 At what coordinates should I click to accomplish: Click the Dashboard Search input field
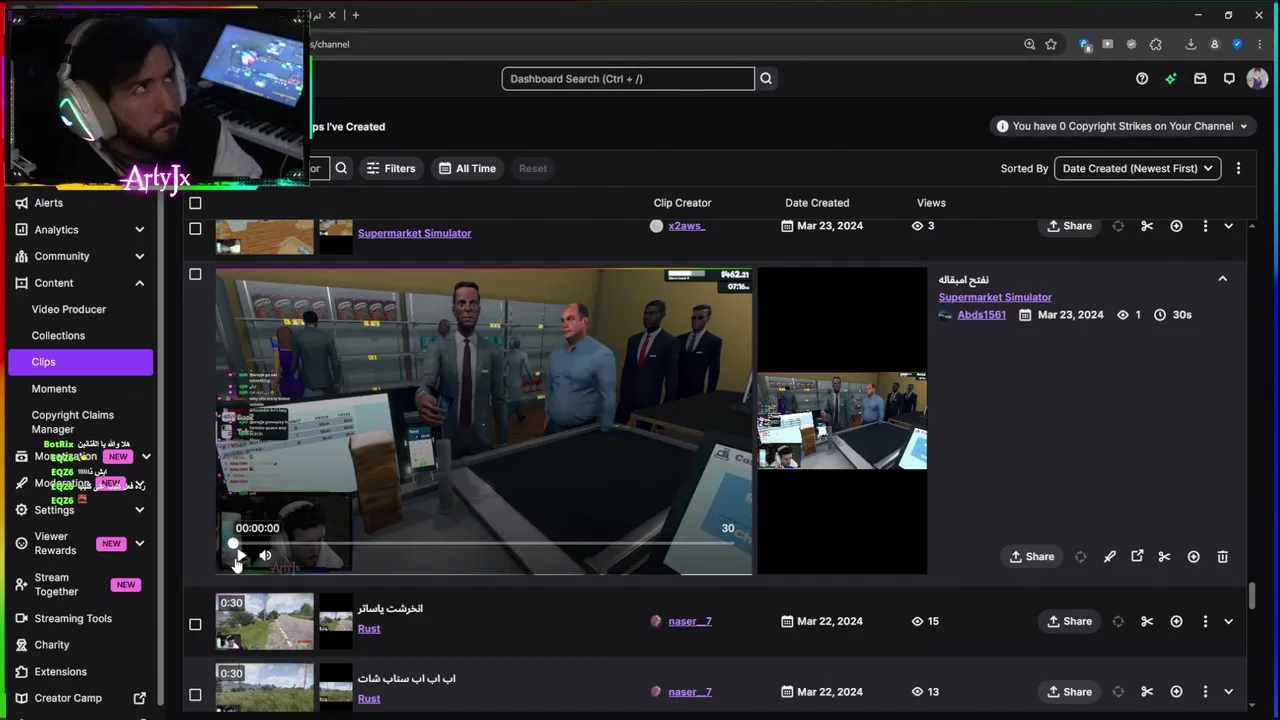(x=628, y=79)
